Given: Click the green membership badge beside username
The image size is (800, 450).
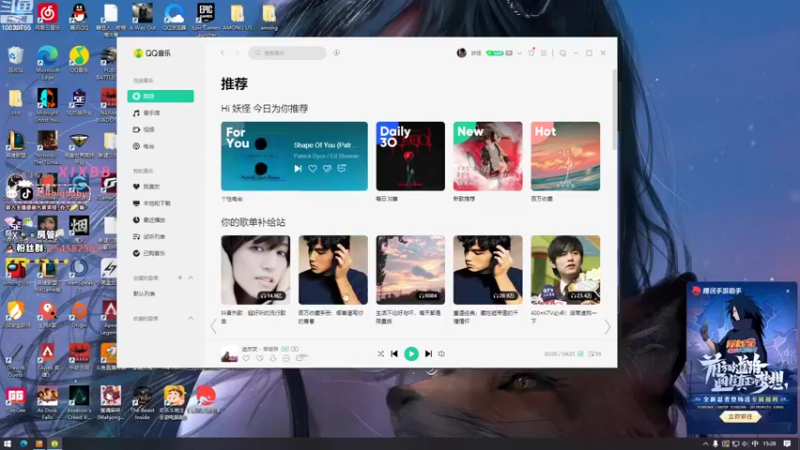Looking at the screenshot, I should (x=494, y=53).
